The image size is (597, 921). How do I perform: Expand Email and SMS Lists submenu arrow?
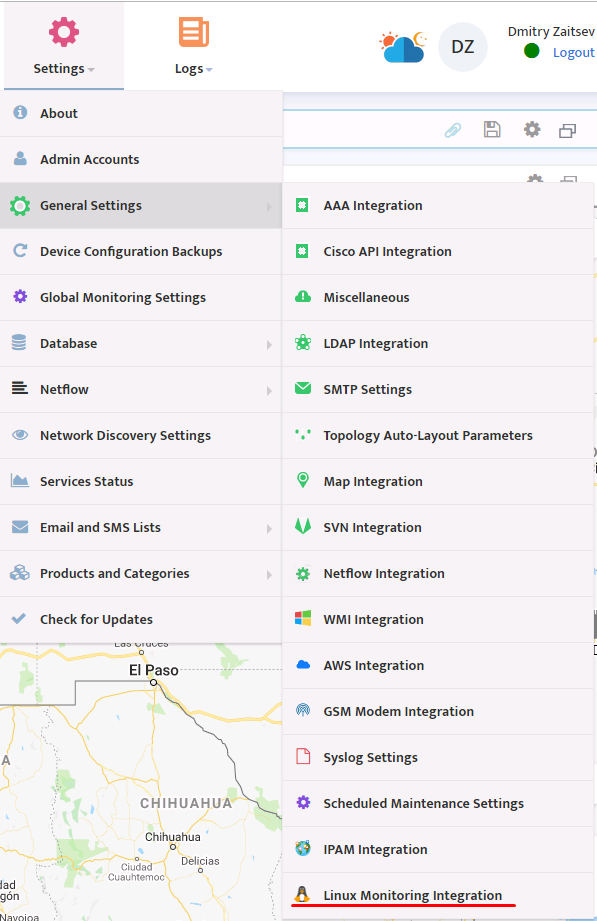tap(269, 529)
